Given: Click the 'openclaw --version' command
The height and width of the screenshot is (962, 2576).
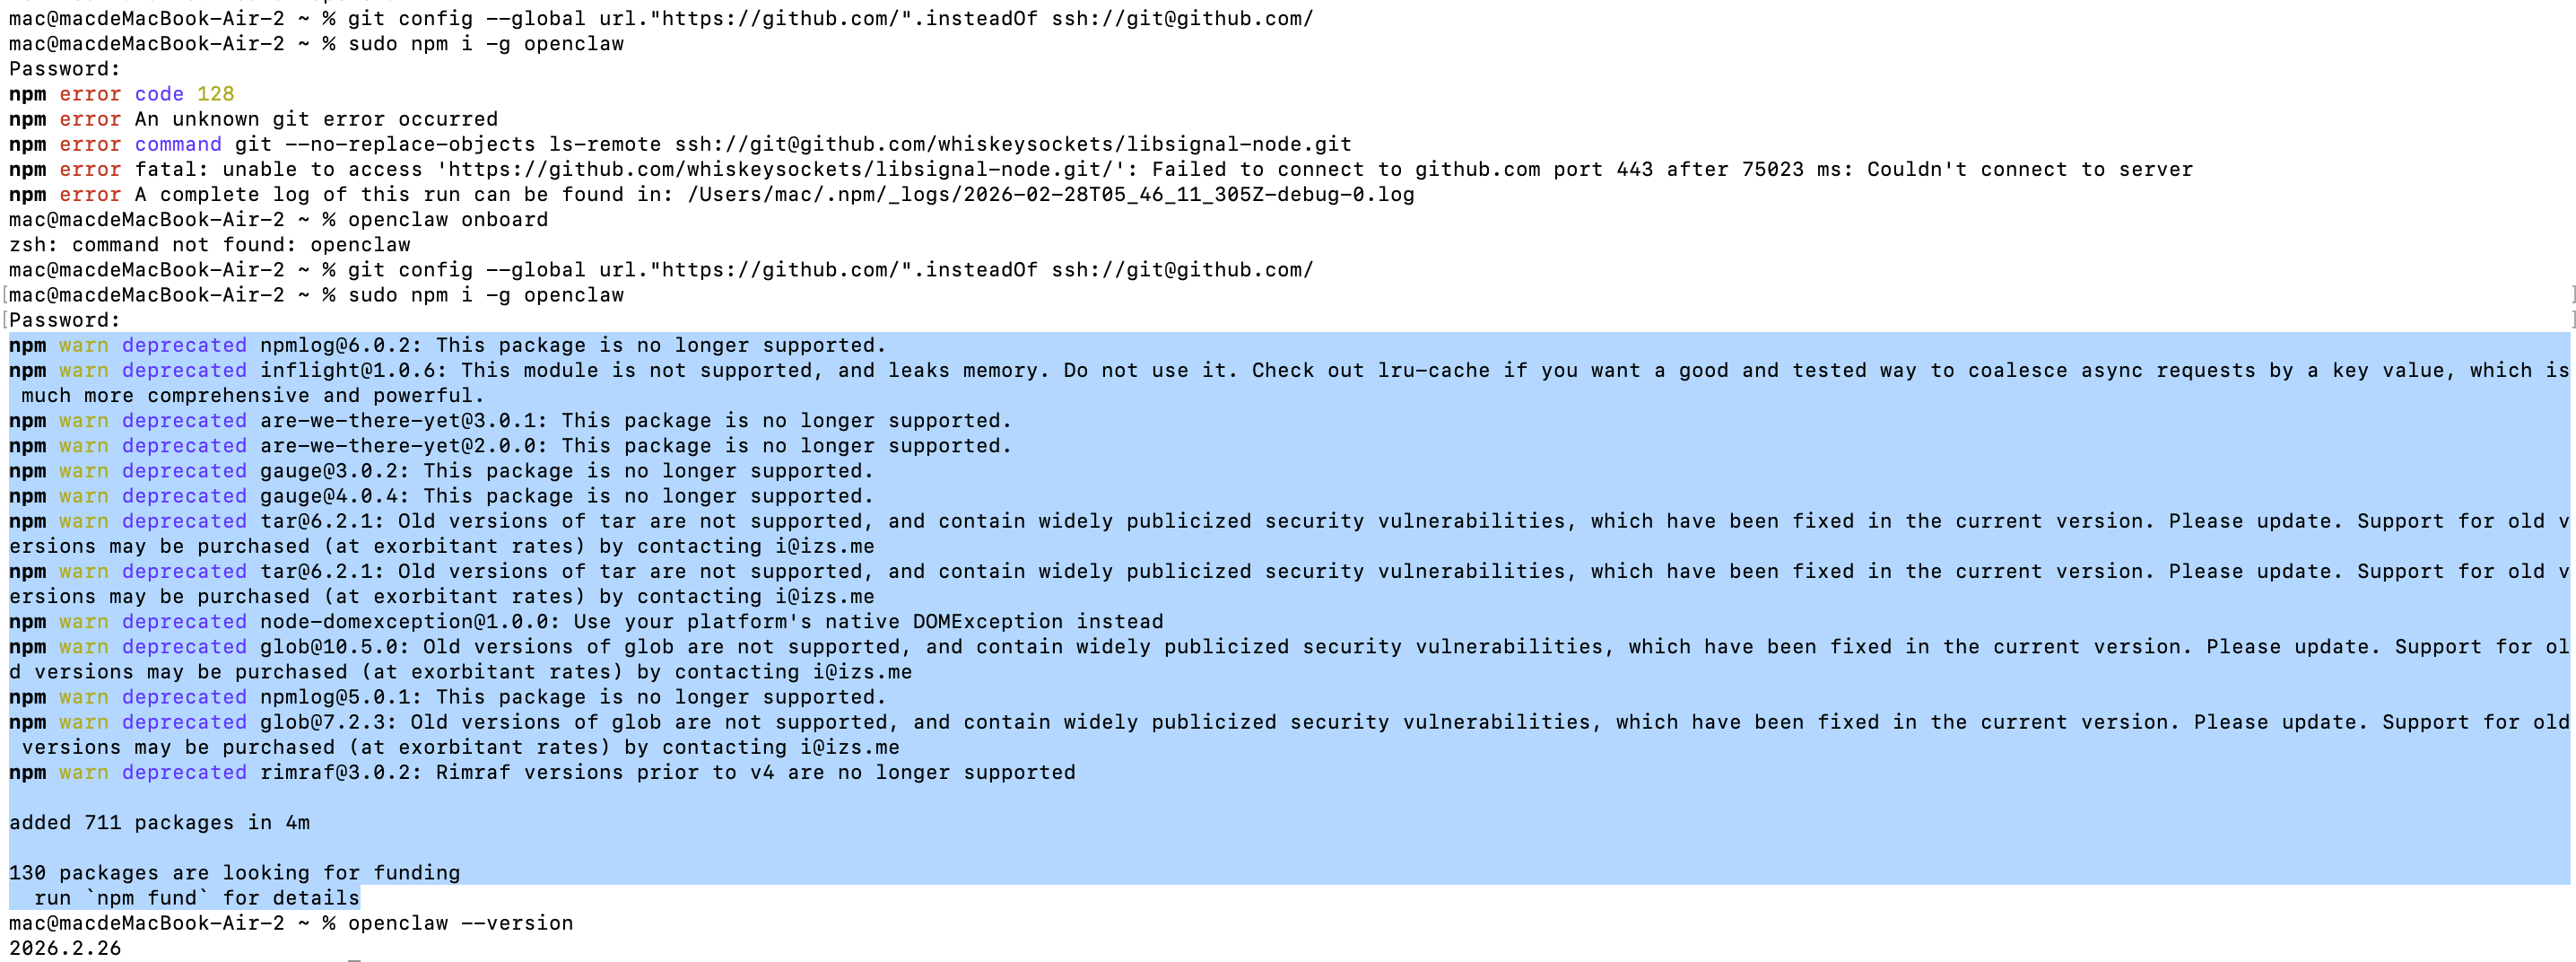Looking at the screenshot, I should click(460, 923).
